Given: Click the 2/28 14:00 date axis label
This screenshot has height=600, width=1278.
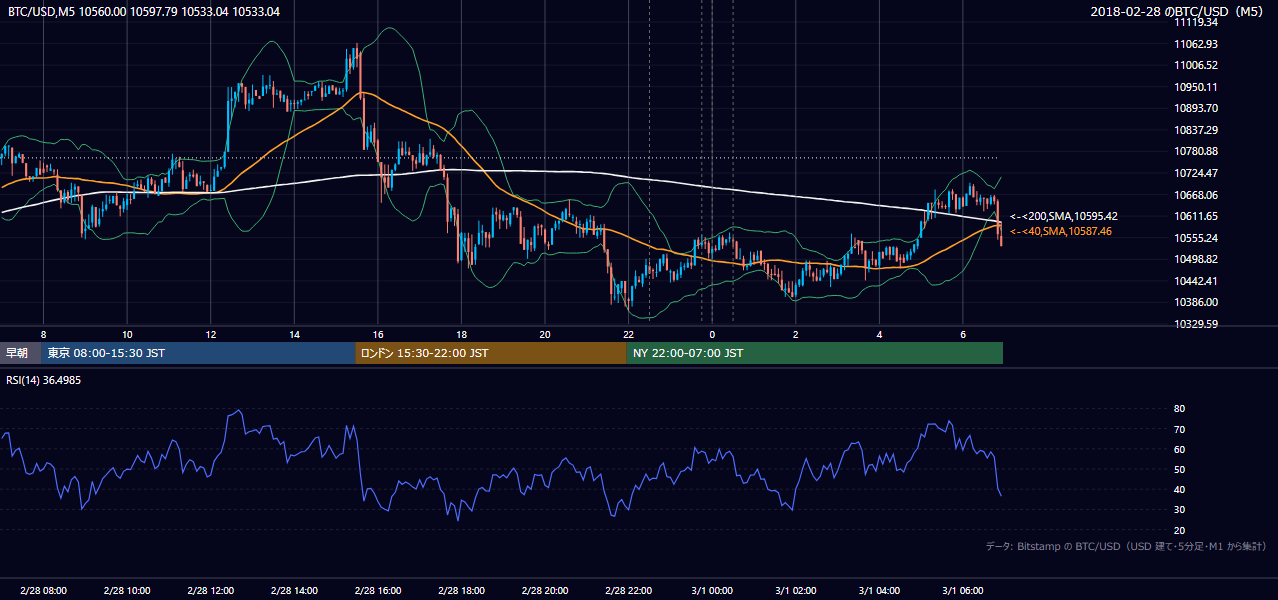Looking at the screenshot, I should [x=294, y=591].
